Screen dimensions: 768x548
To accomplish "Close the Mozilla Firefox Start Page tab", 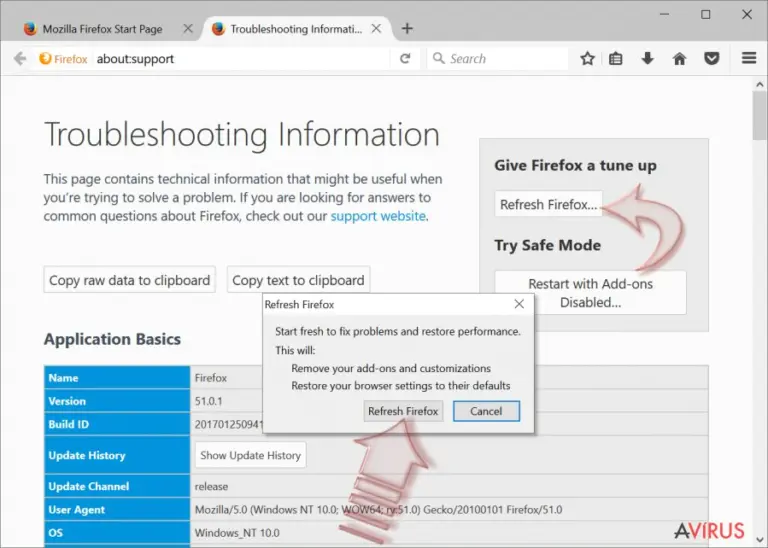I will (188, 28).
